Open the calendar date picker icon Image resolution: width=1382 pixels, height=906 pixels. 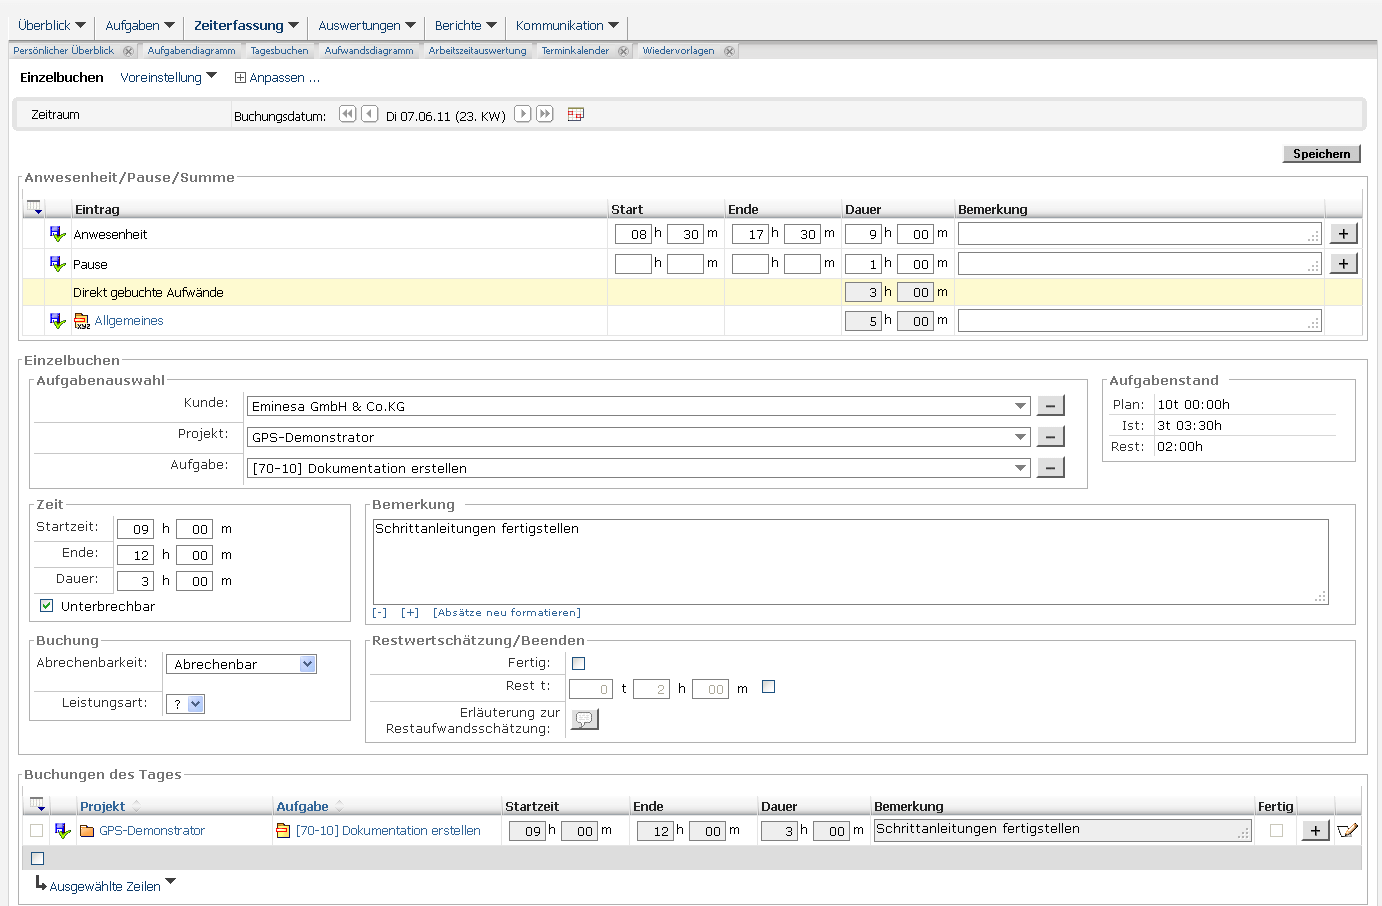pos(575,115)
